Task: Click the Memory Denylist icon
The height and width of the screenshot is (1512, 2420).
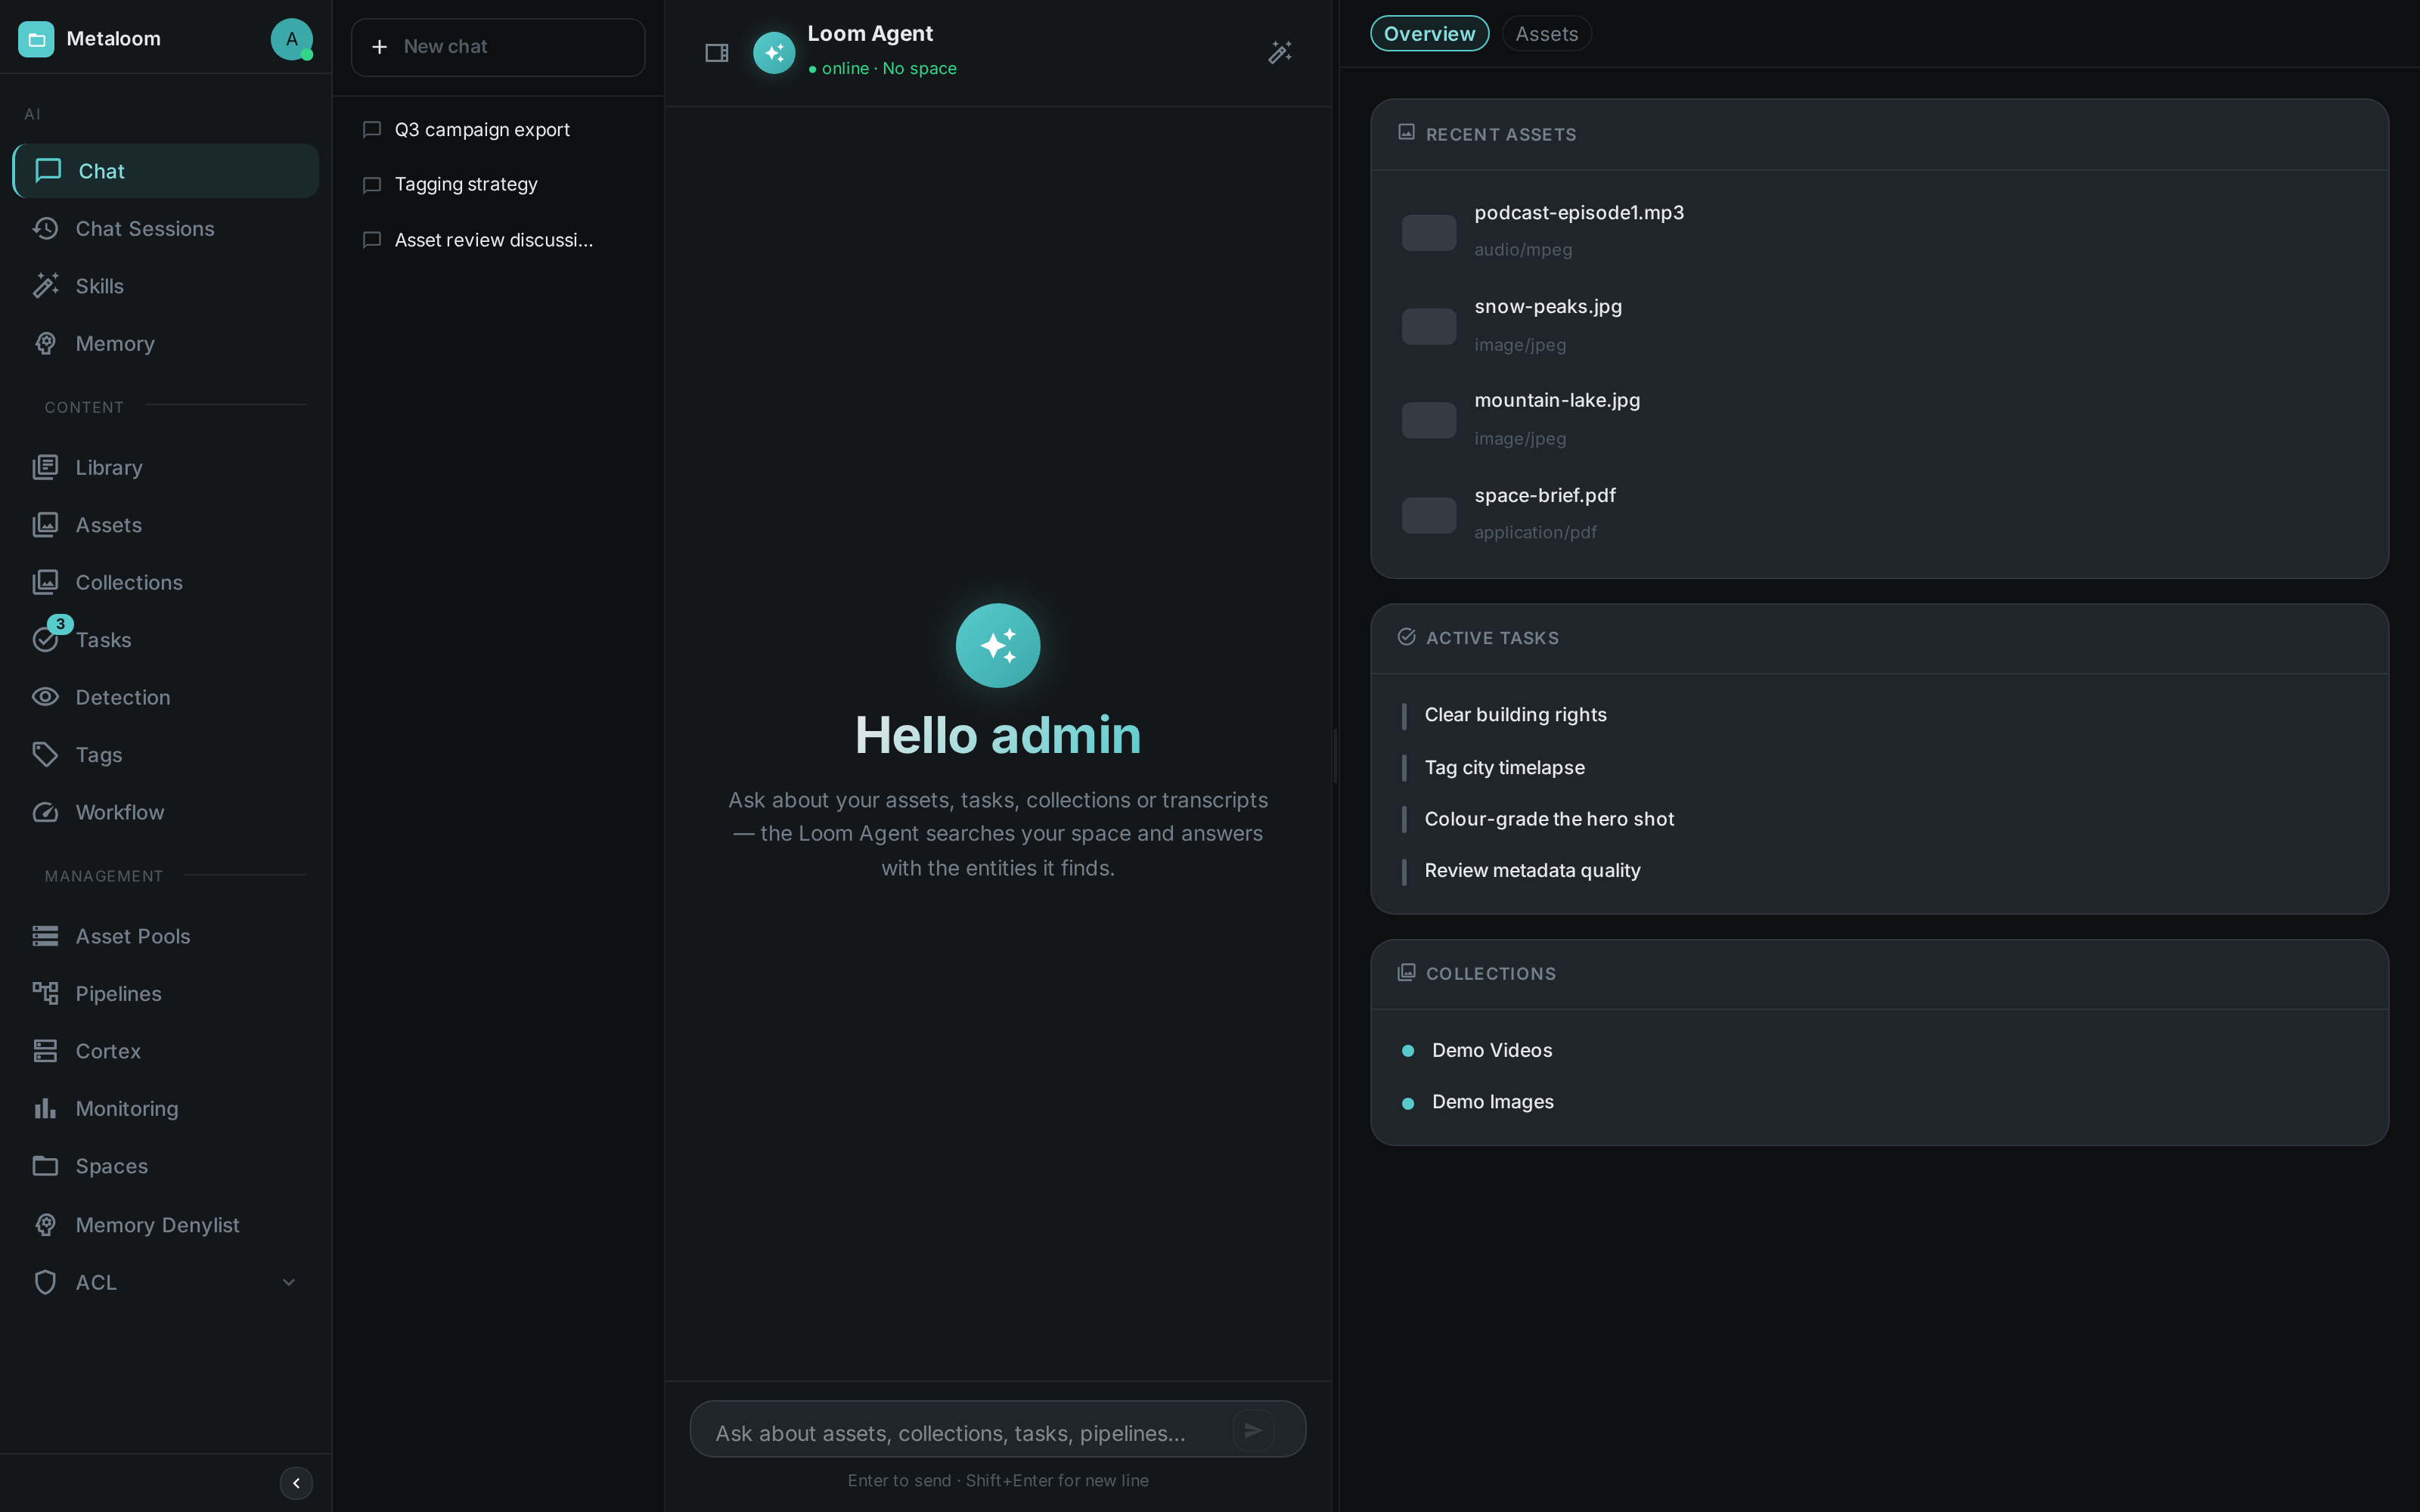Action: click(x=45, y=1225)
